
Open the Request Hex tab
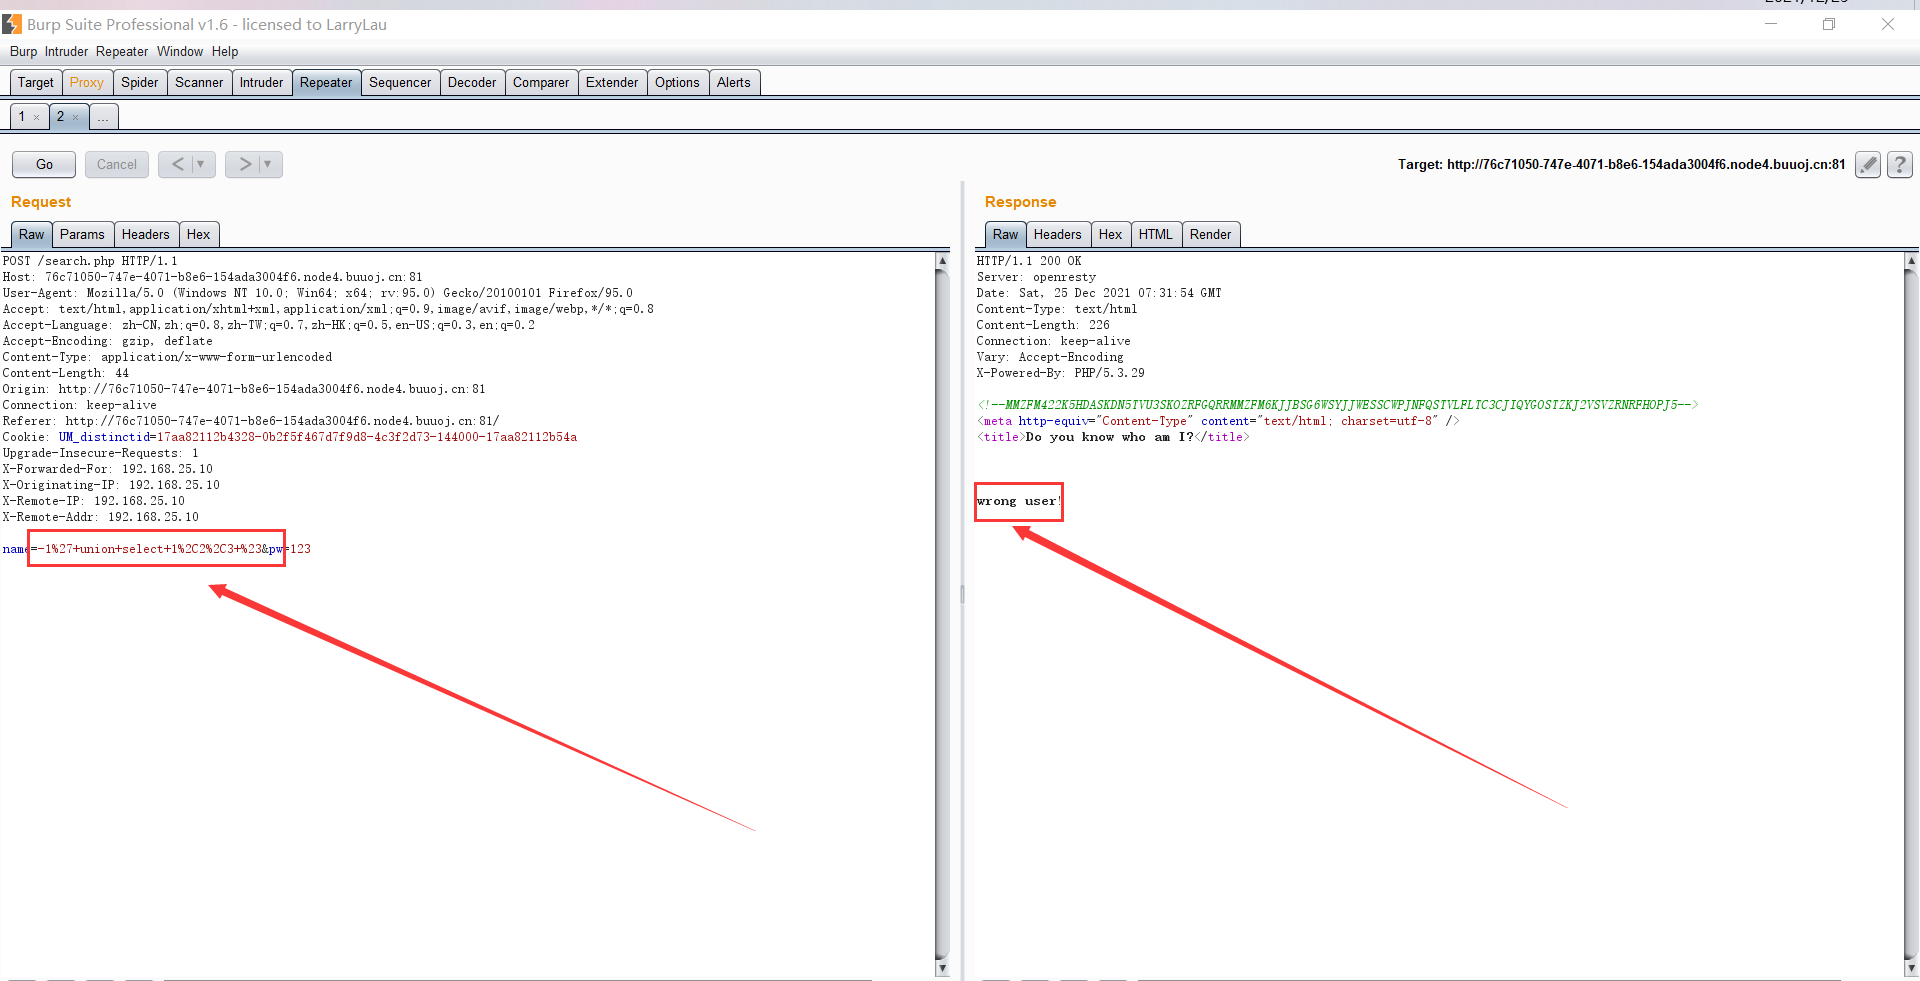tap(199, 235)
